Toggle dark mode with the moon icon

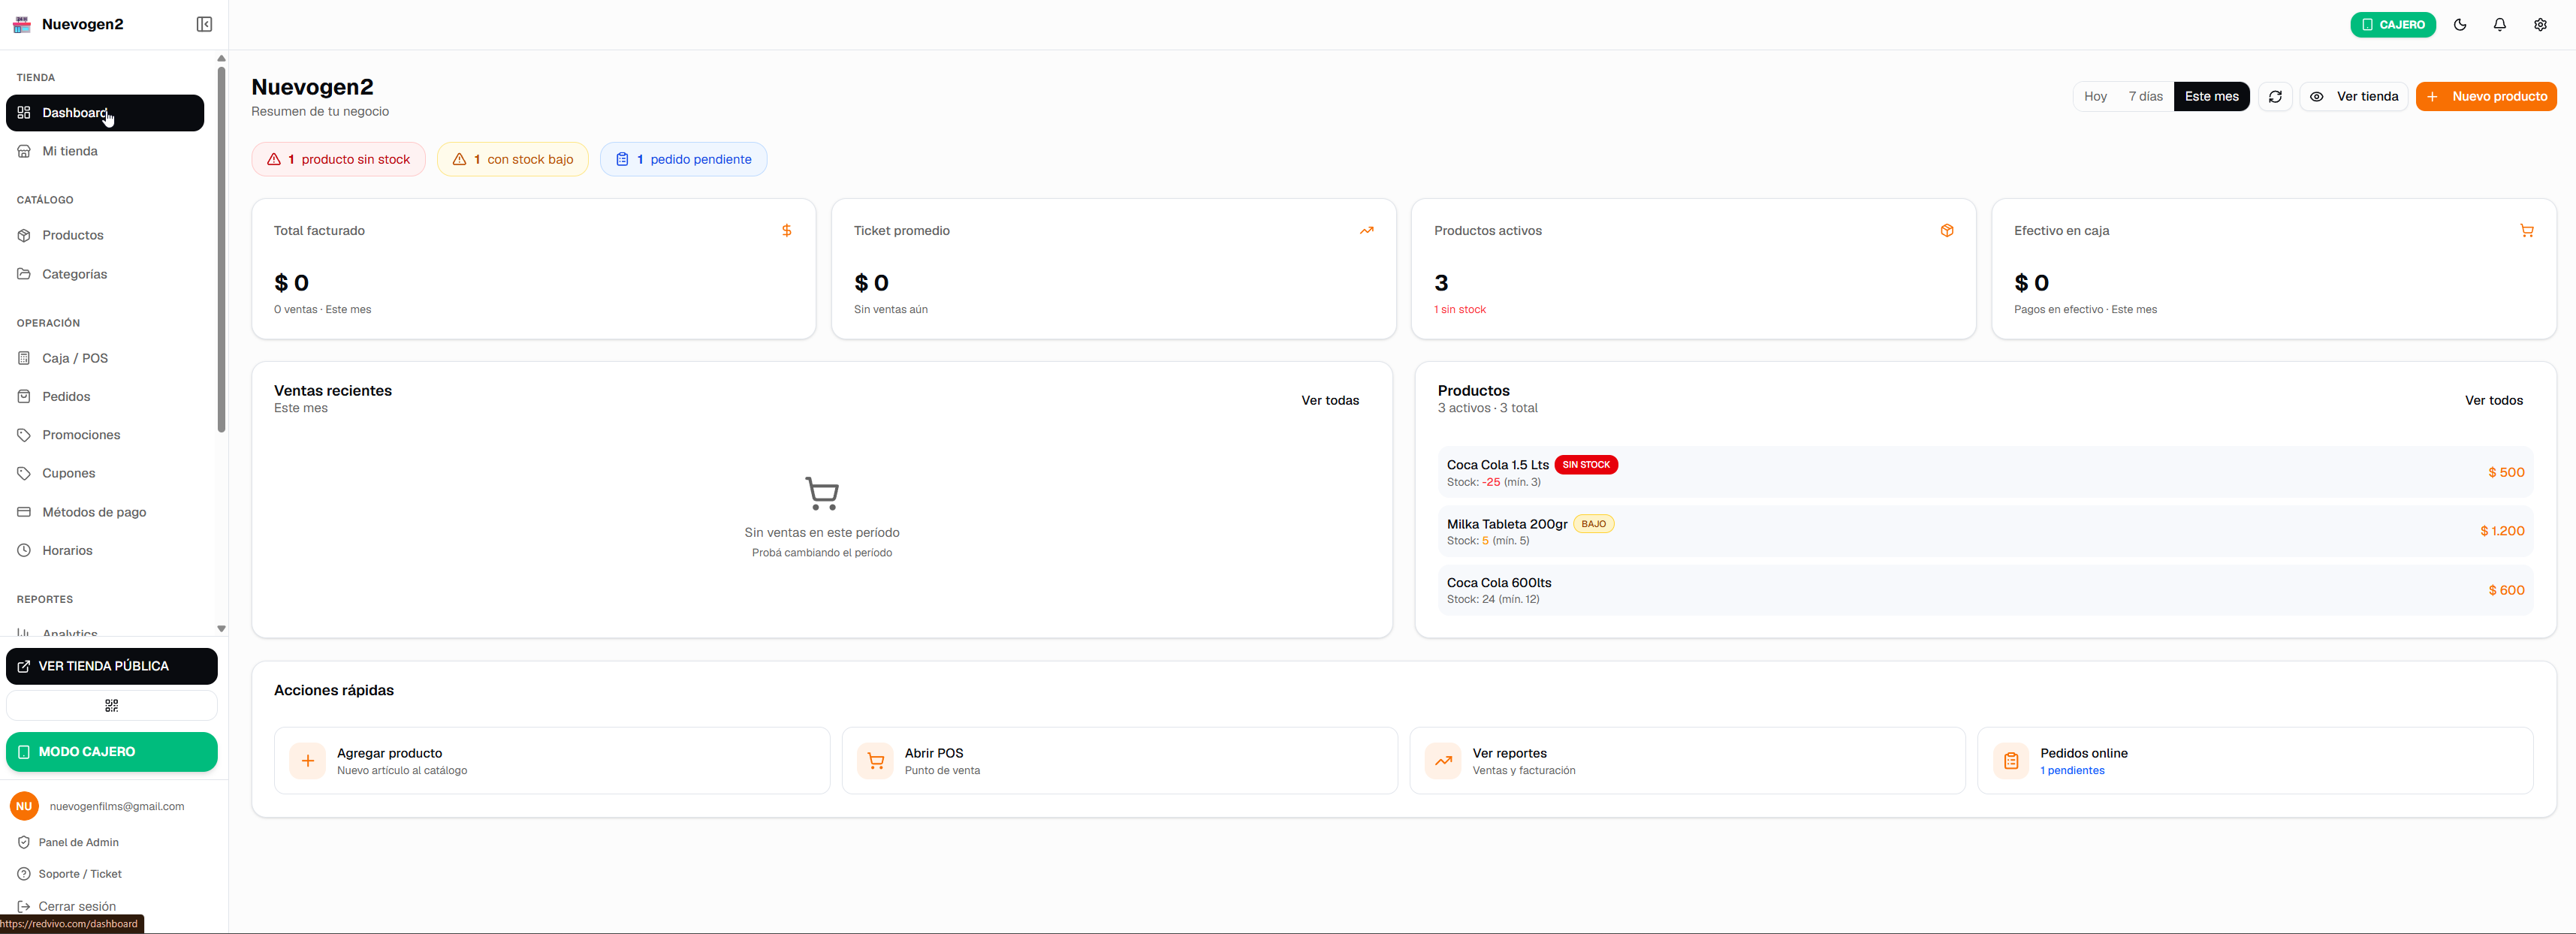coord(2460,24)
